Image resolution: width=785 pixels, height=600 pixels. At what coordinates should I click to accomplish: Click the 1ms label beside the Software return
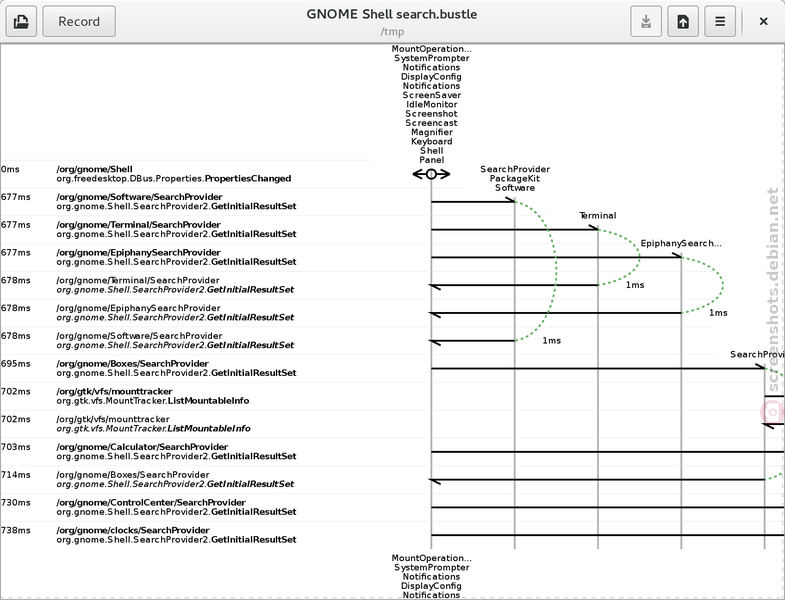551,341
